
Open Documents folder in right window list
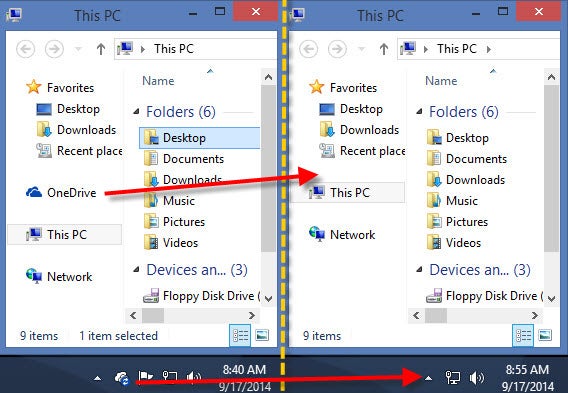(x=467, y=159)
